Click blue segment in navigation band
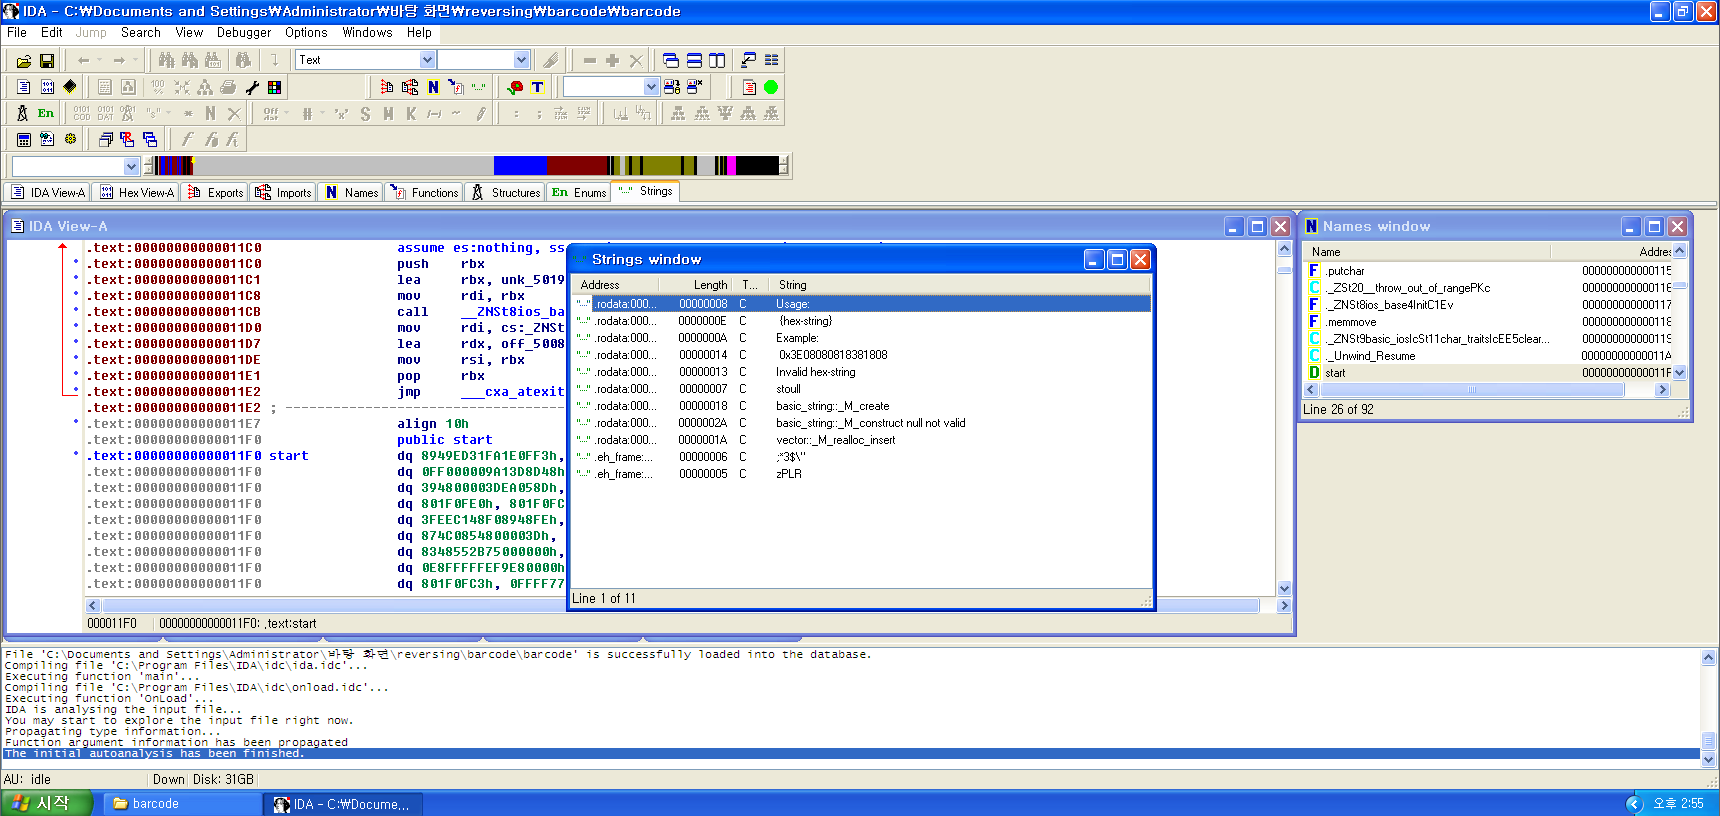 pos(520,165)
